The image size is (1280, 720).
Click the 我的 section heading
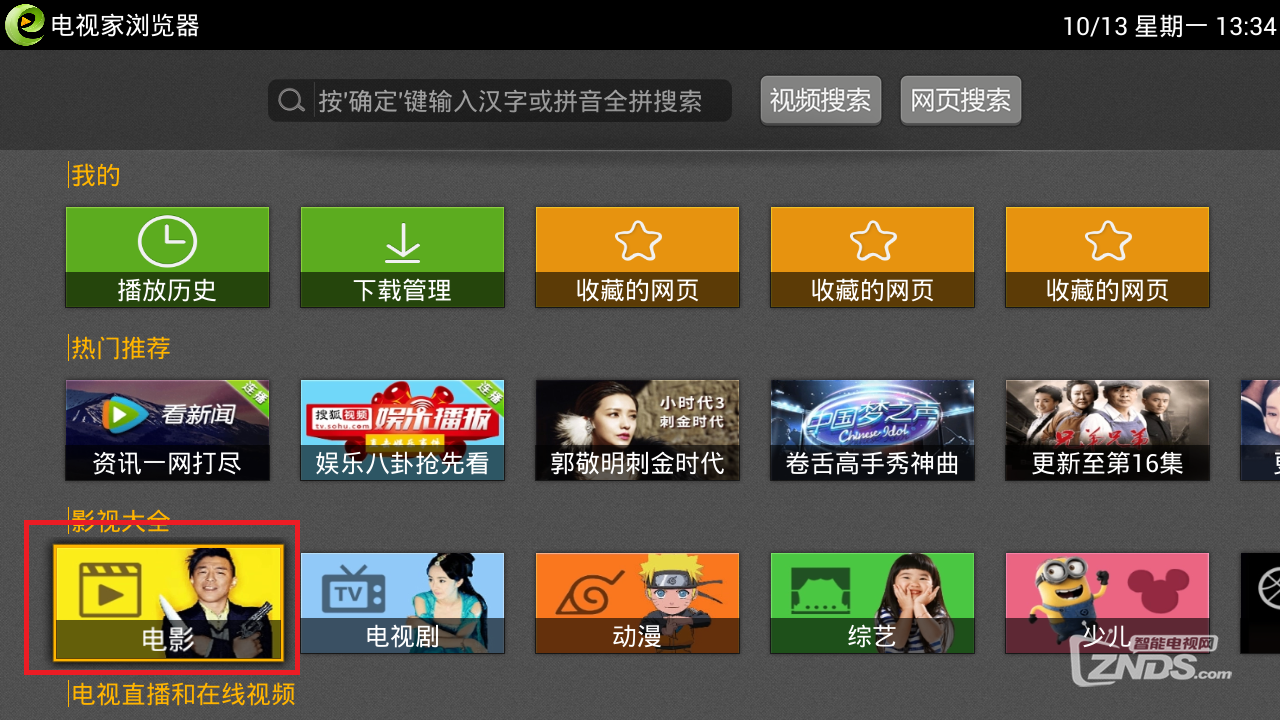point(95,176)
